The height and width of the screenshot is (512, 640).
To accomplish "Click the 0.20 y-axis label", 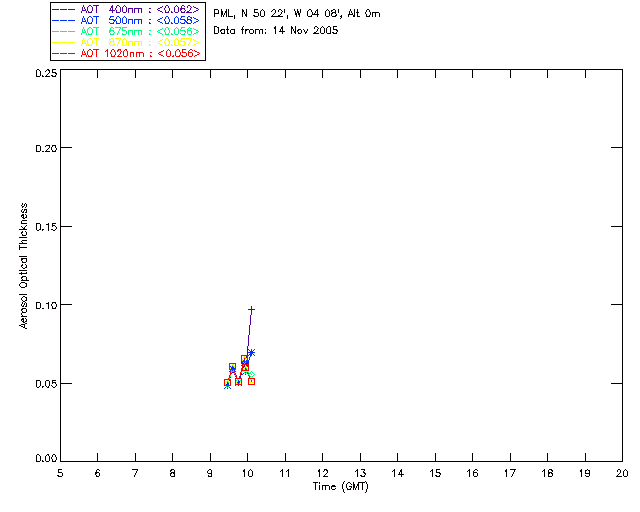I will point(46,148).
